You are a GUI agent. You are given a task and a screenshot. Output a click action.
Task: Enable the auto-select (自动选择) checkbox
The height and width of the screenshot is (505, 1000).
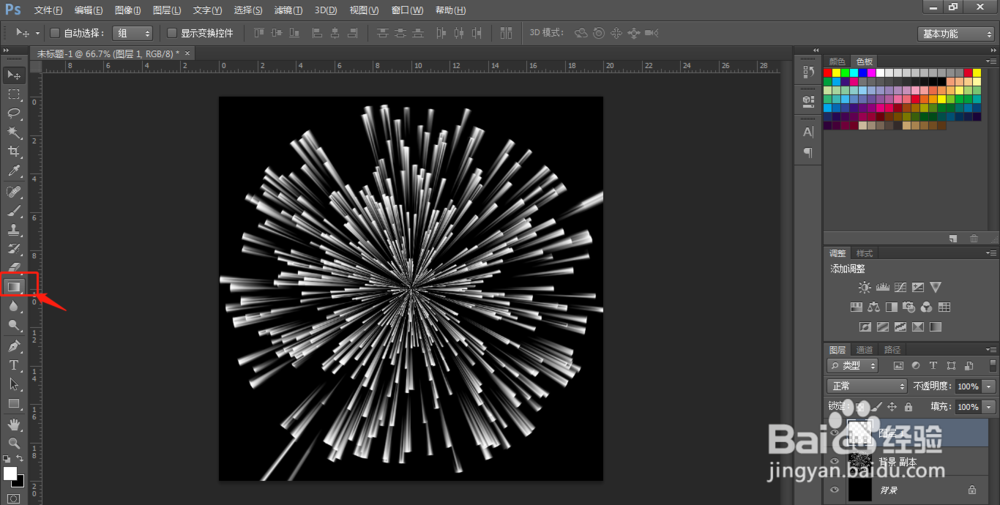(55, 33)
